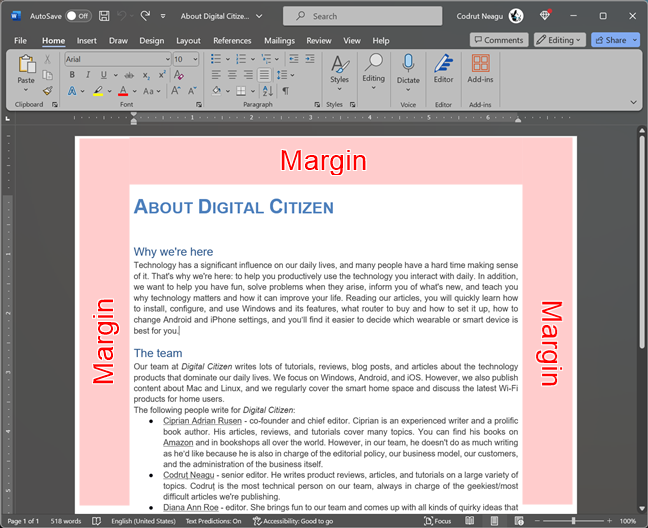The image size is (648, 528).
Task: Open Editing mode dropdown at top right
Action: 560,40
